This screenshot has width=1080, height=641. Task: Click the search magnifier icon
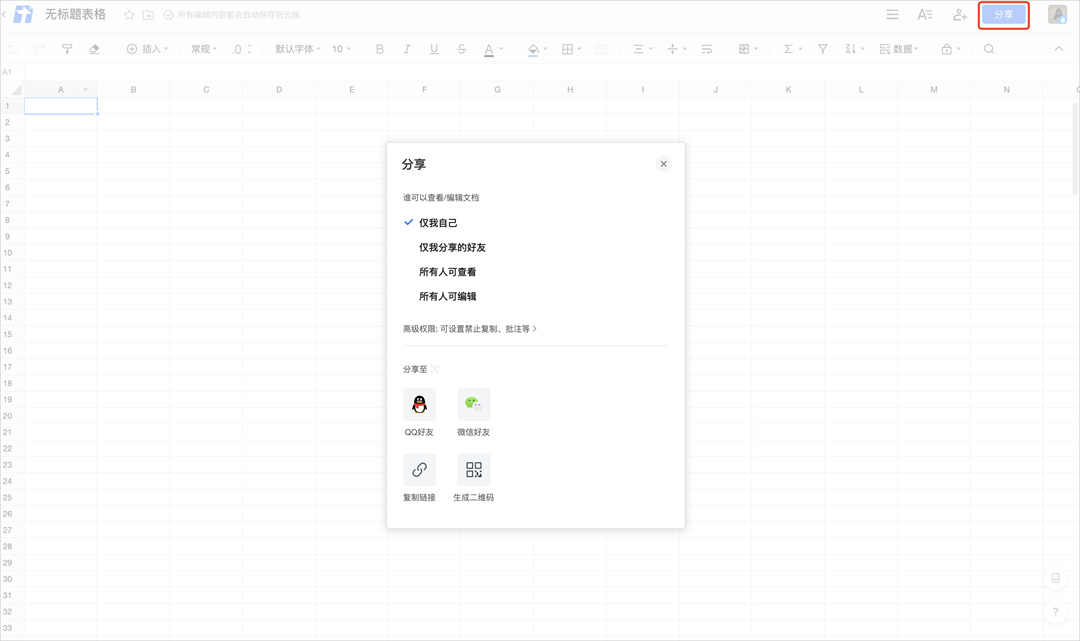tap(989, 49)
